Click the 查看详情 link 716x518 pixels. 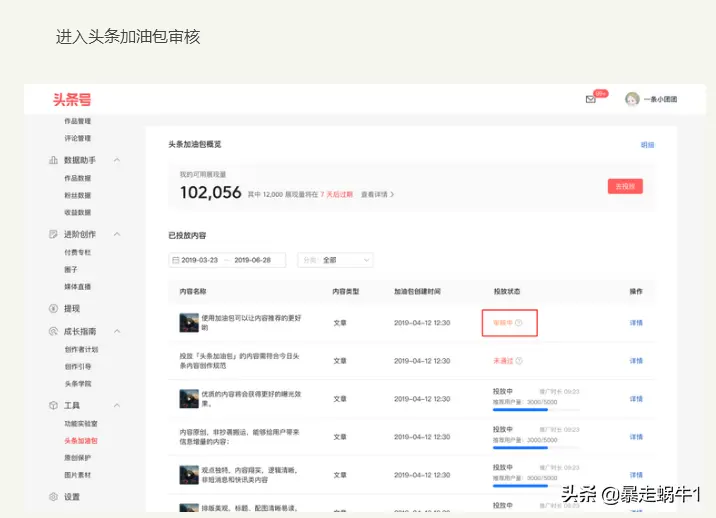377,194
